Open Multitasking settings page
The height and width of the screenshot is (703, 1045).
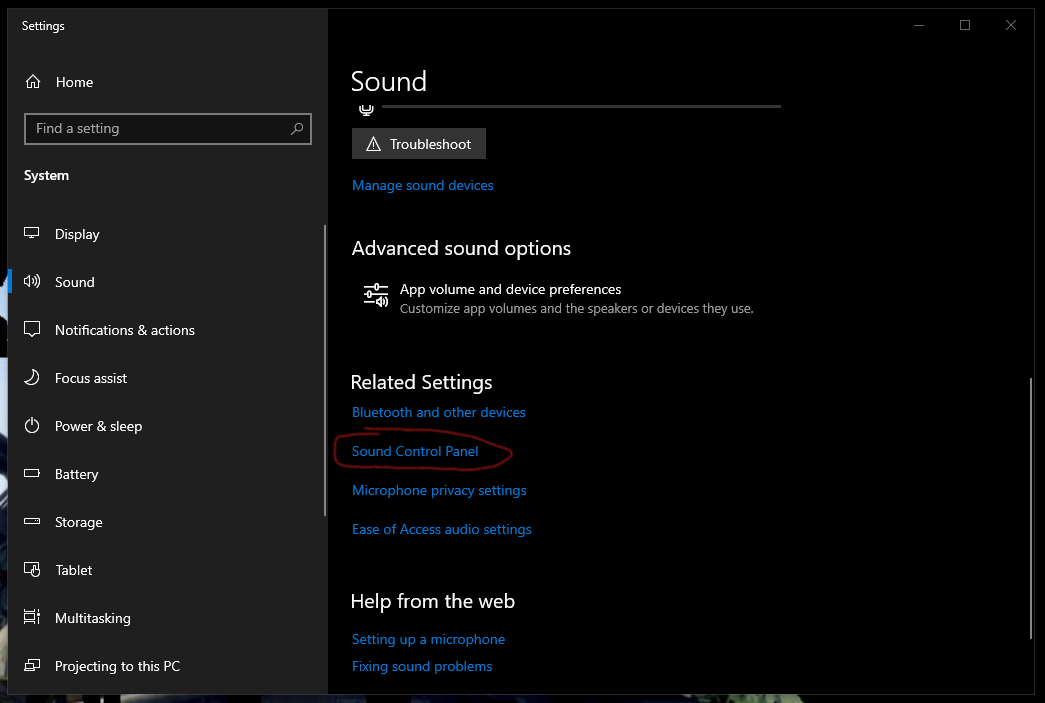pyautogui.click(x=92, y=618)
